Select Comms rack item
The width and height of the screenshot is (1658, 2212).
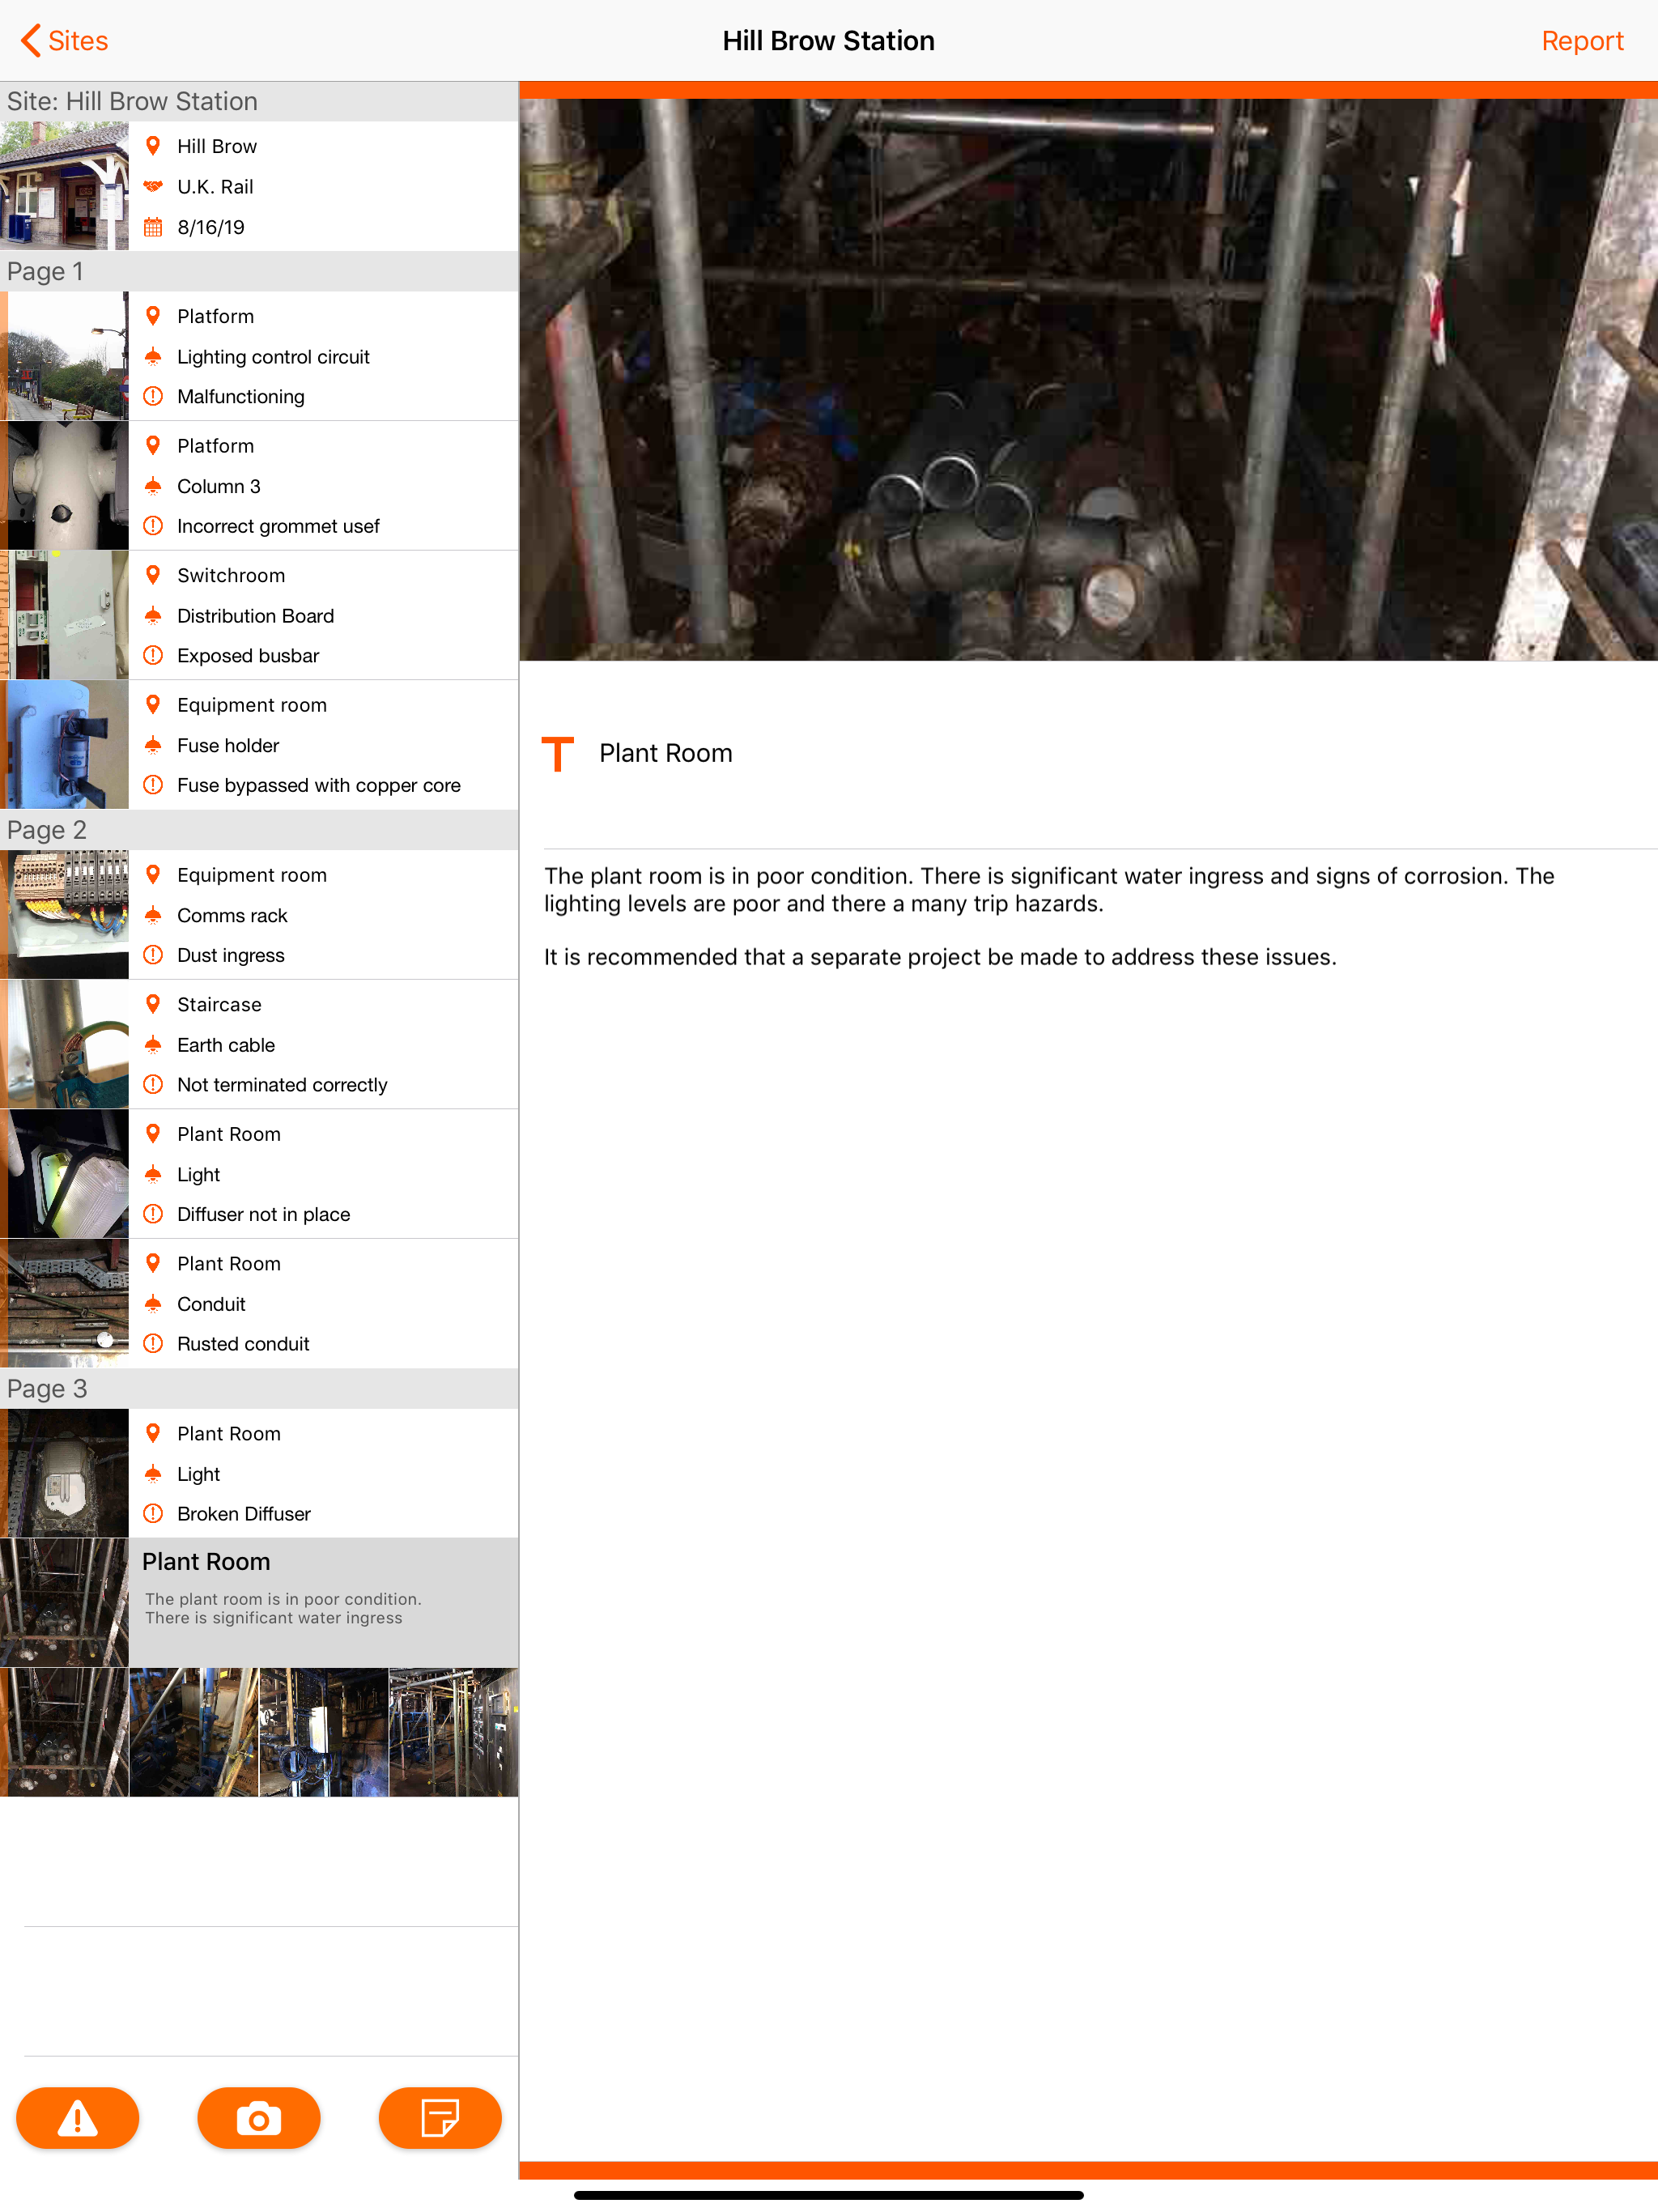[232, 915]
